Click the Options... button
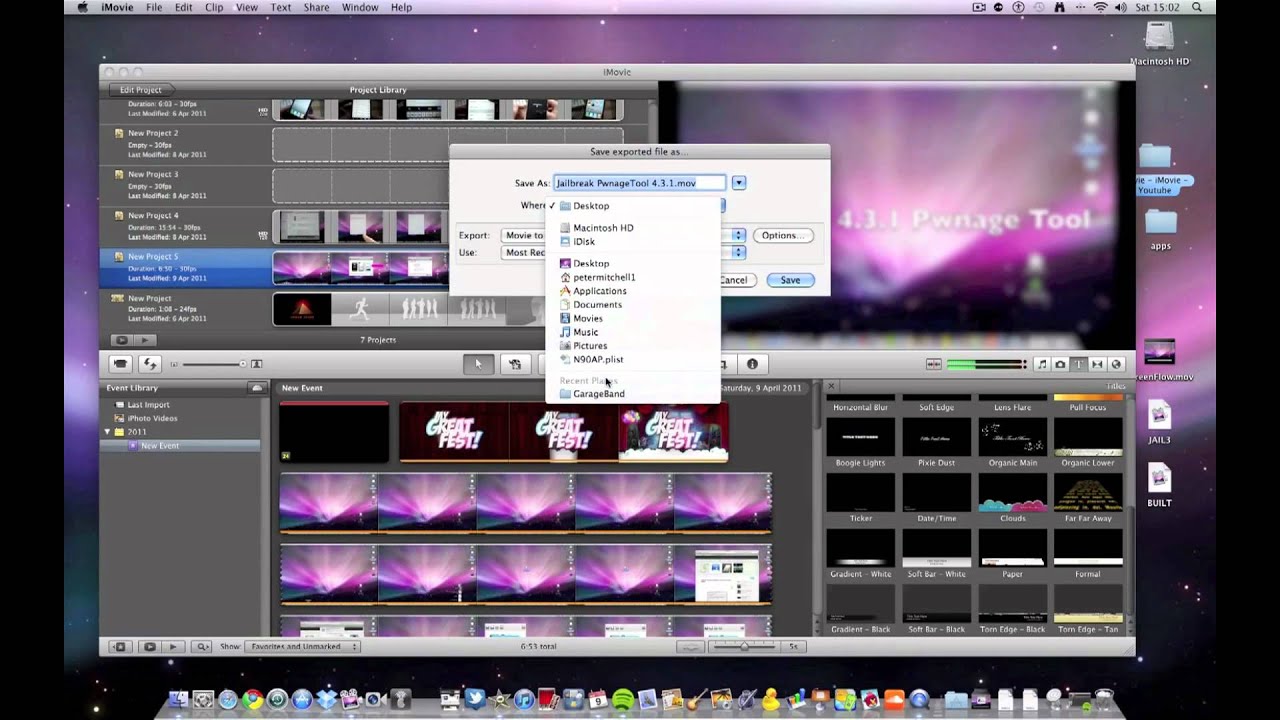Image resolution: width=1280 pixels, height=720 pixels. 783,236
